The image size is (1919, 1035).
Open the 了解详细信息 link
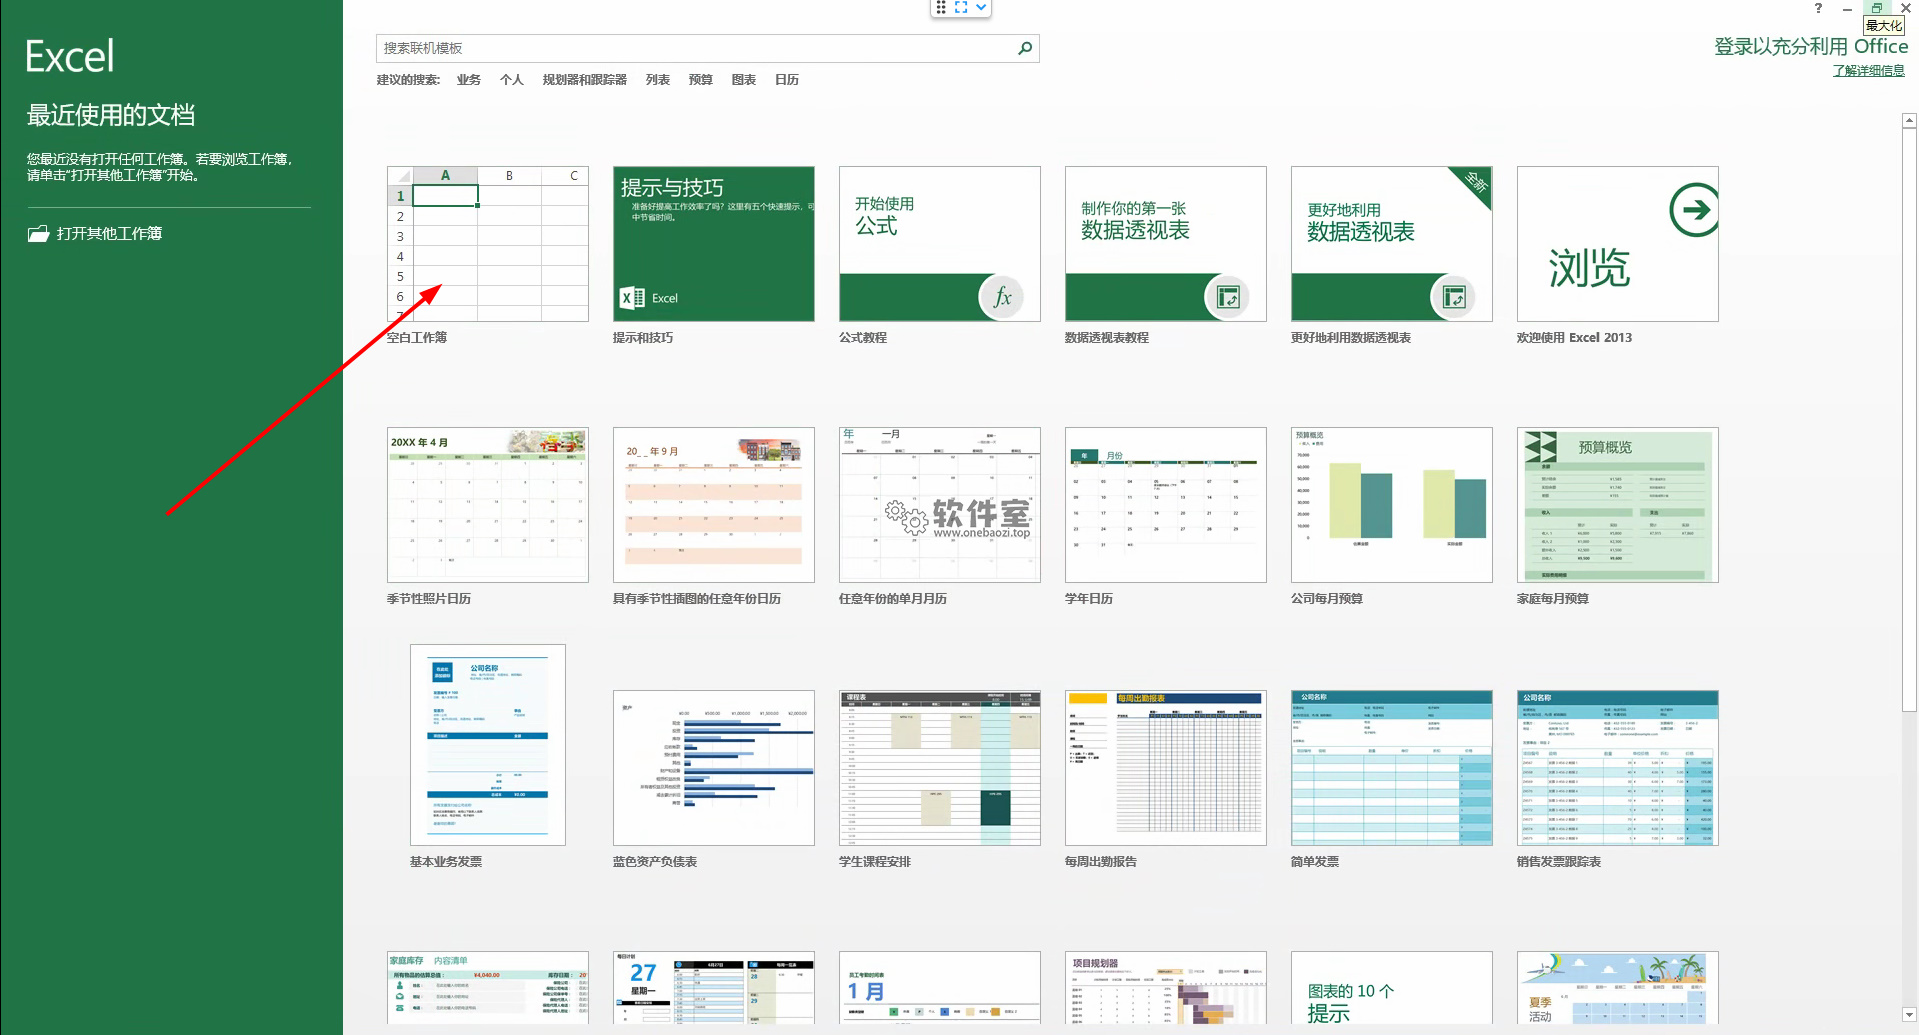(x=1869, y=71)
